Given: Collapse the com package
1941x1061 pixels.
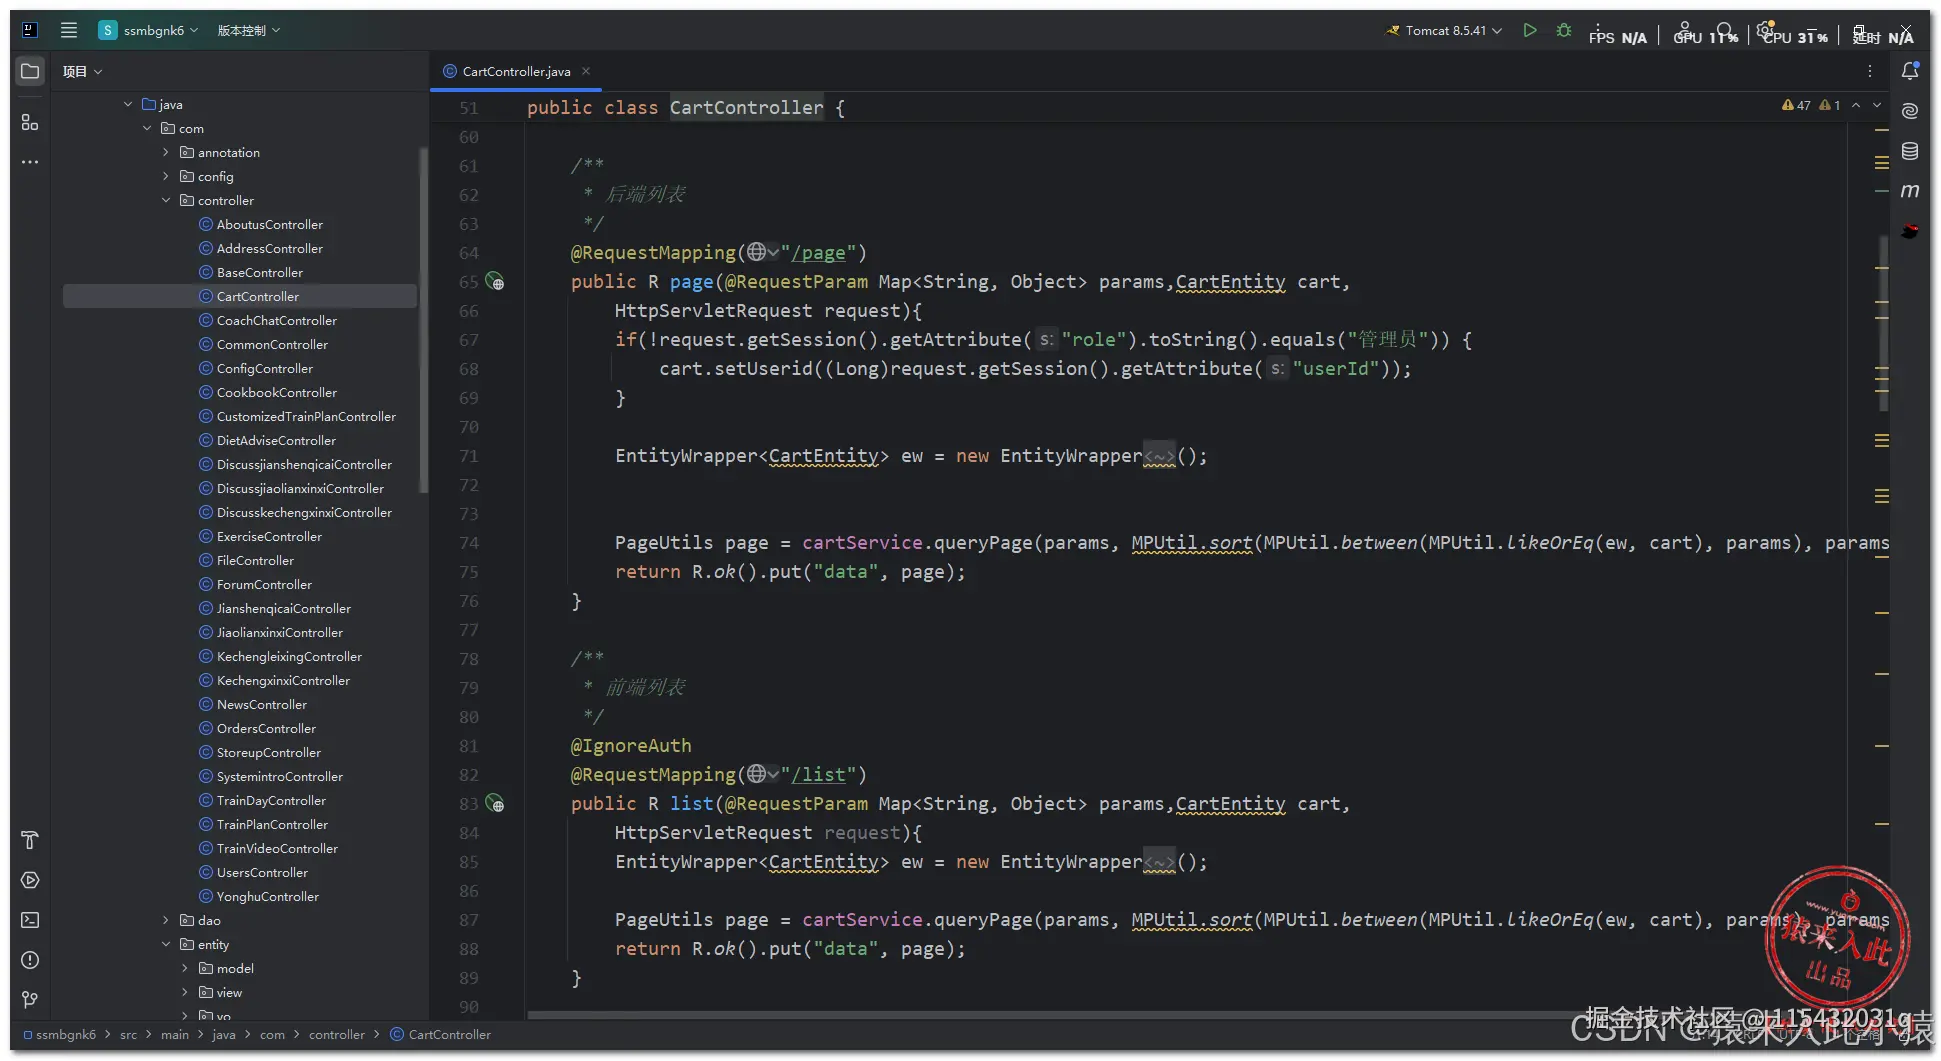Looking at the screenshot, I should [147, 128].
